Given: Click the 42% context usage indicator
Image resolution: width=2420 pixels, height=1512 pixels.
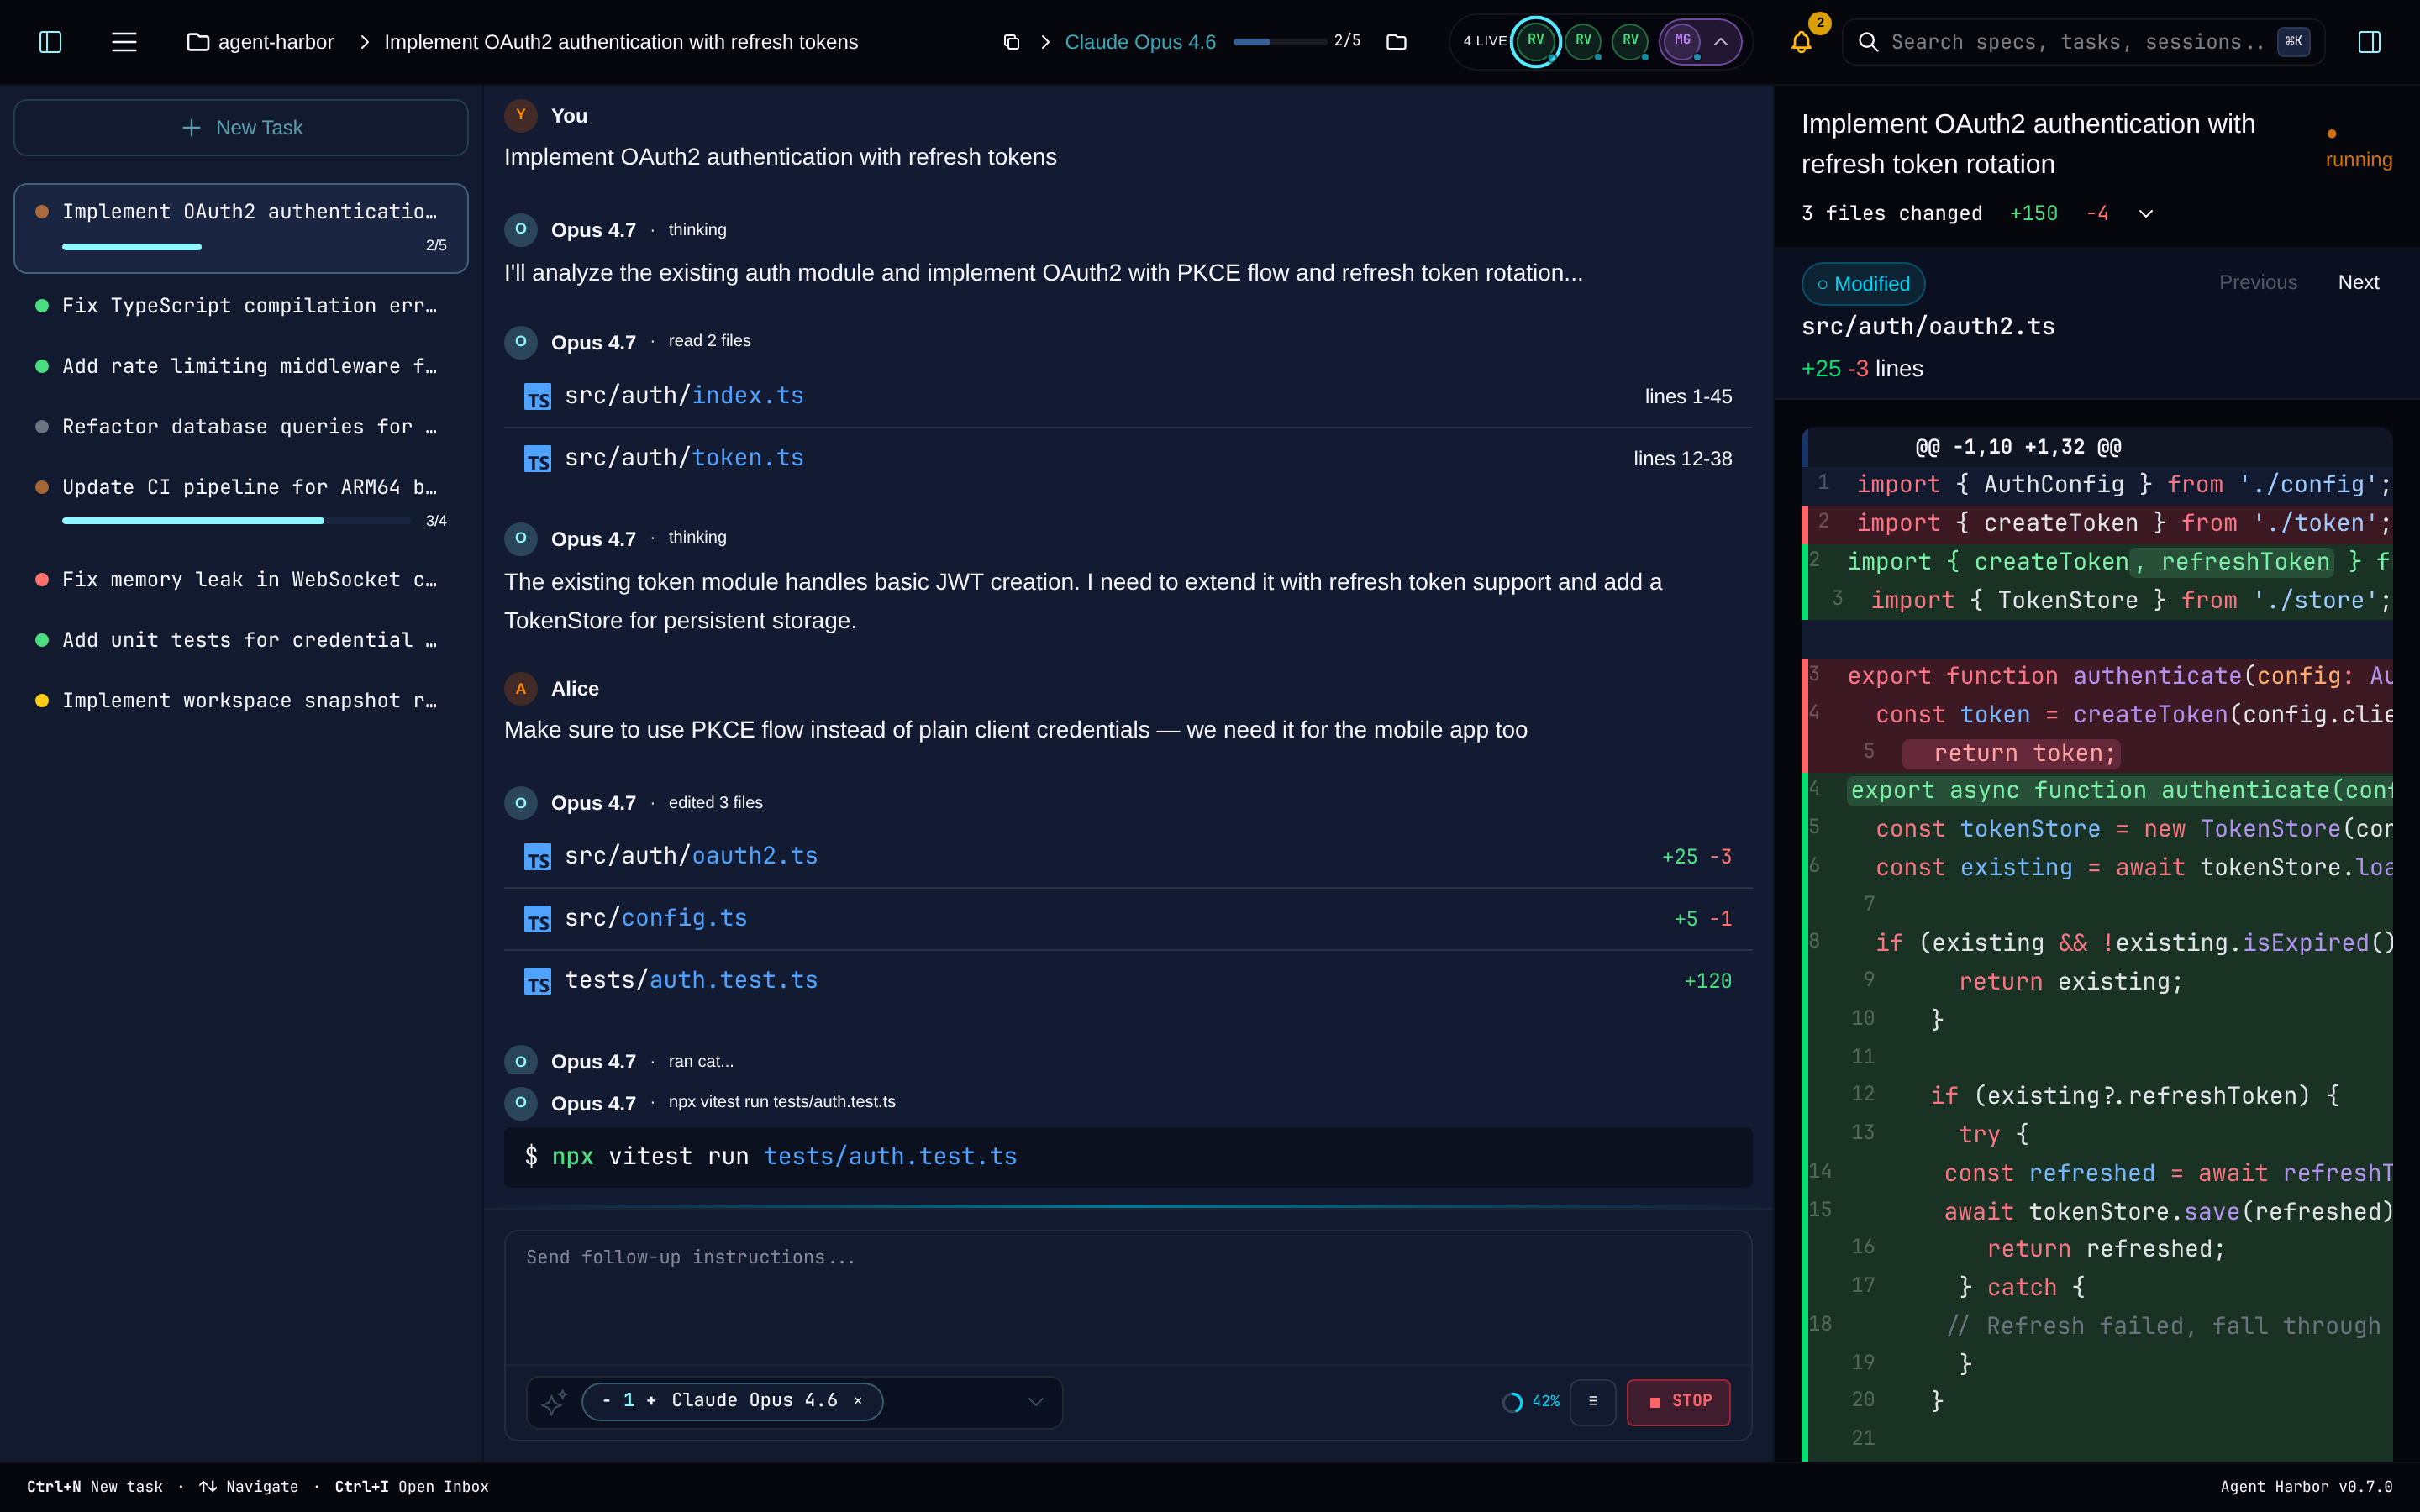Looking at the screenshot, I should point(1531,1402).
